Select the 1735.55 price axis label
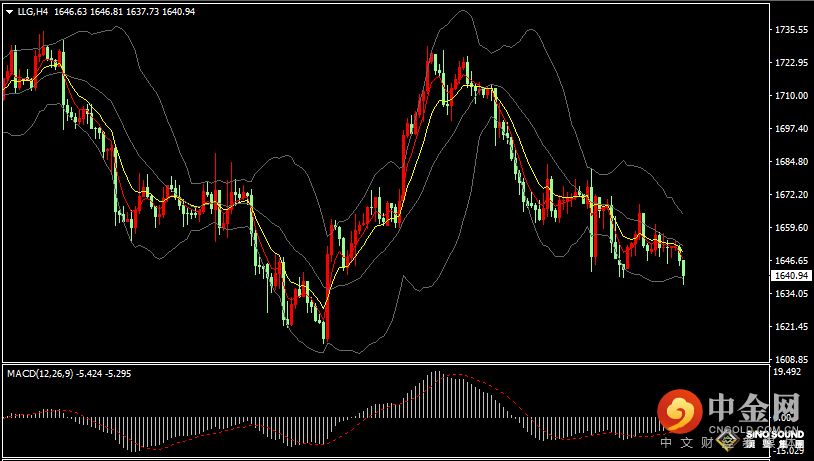The image size is (814, 461). coord(791,30)
